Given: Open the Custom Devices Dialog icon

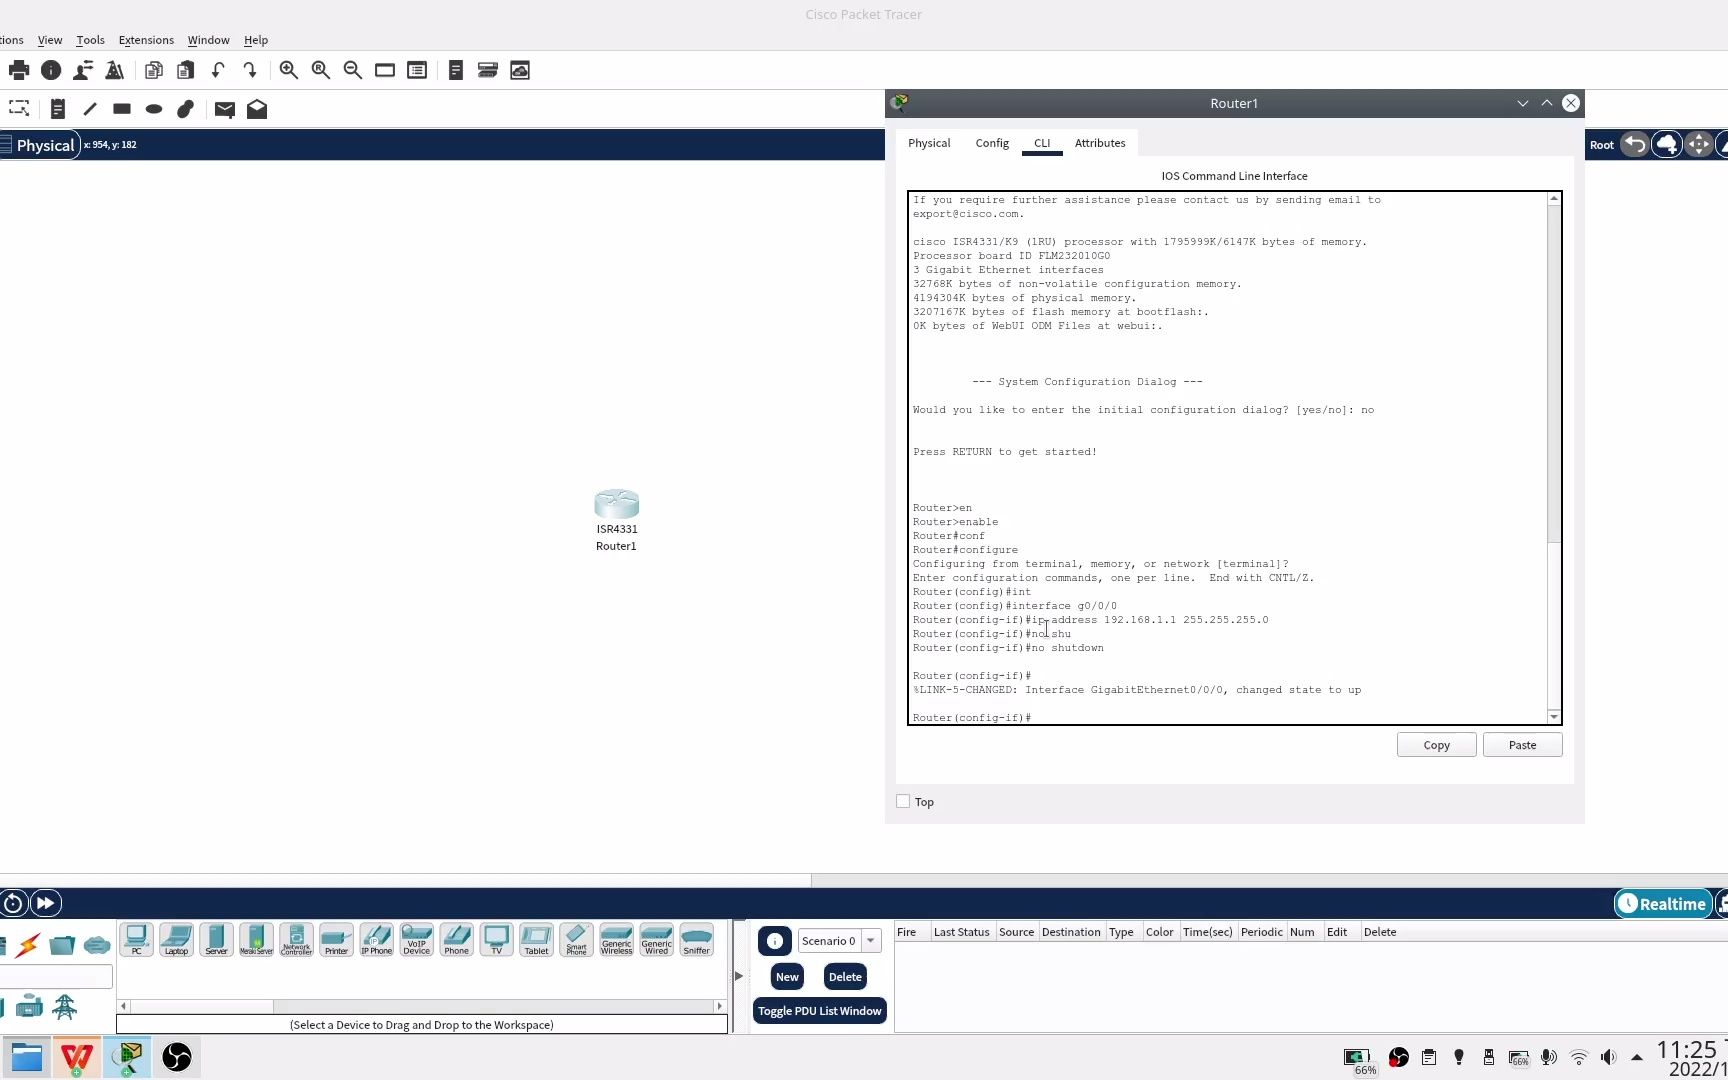Looking at the screenshot, I should coord(456,70).
